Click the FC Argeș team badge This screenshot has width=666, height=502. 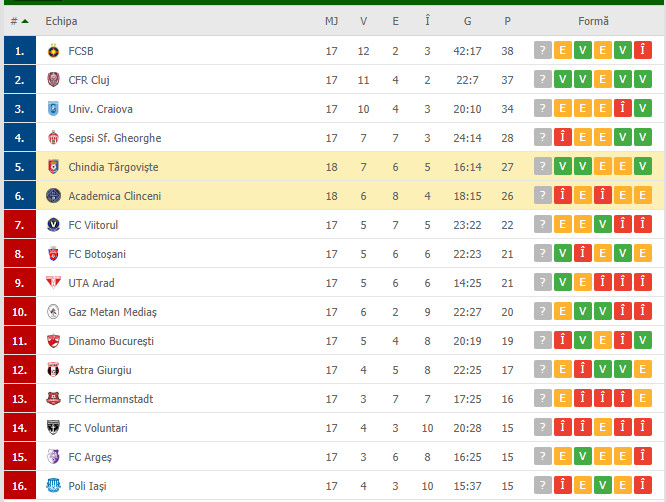(53, 457)
